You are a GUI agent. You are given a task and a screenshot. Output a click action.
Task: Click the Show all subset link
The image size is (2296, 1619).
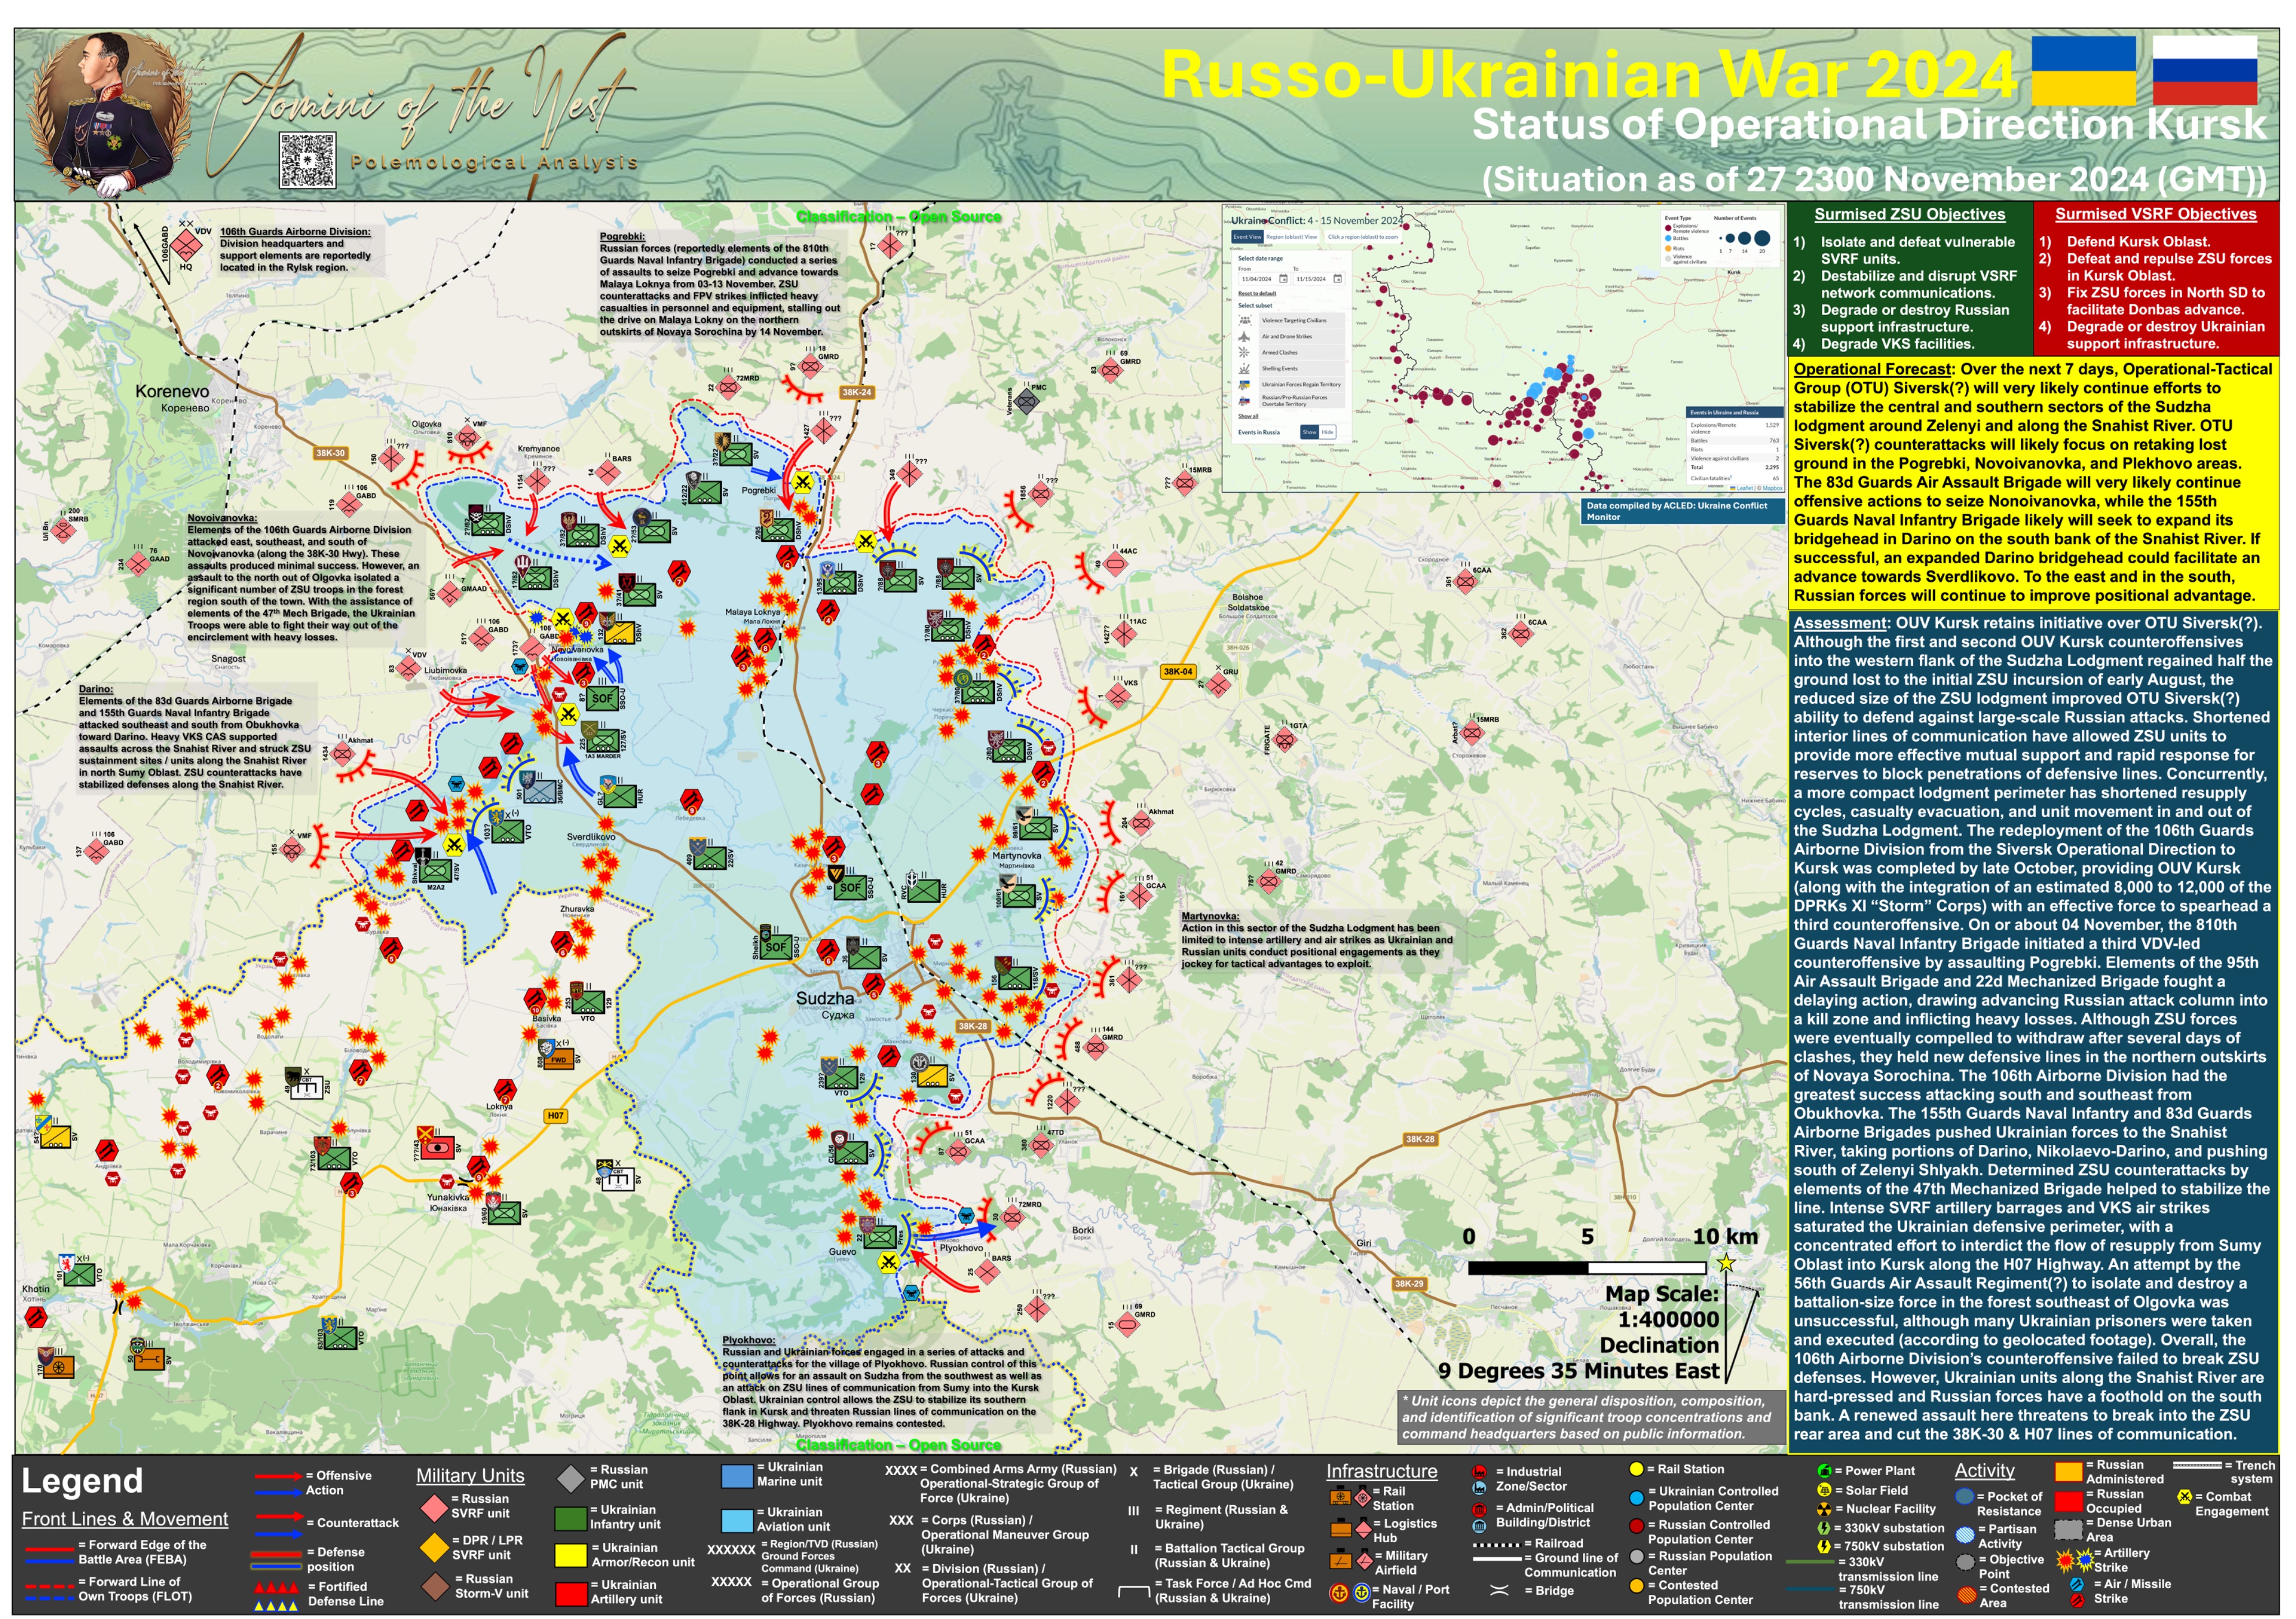pos(1248,416)
